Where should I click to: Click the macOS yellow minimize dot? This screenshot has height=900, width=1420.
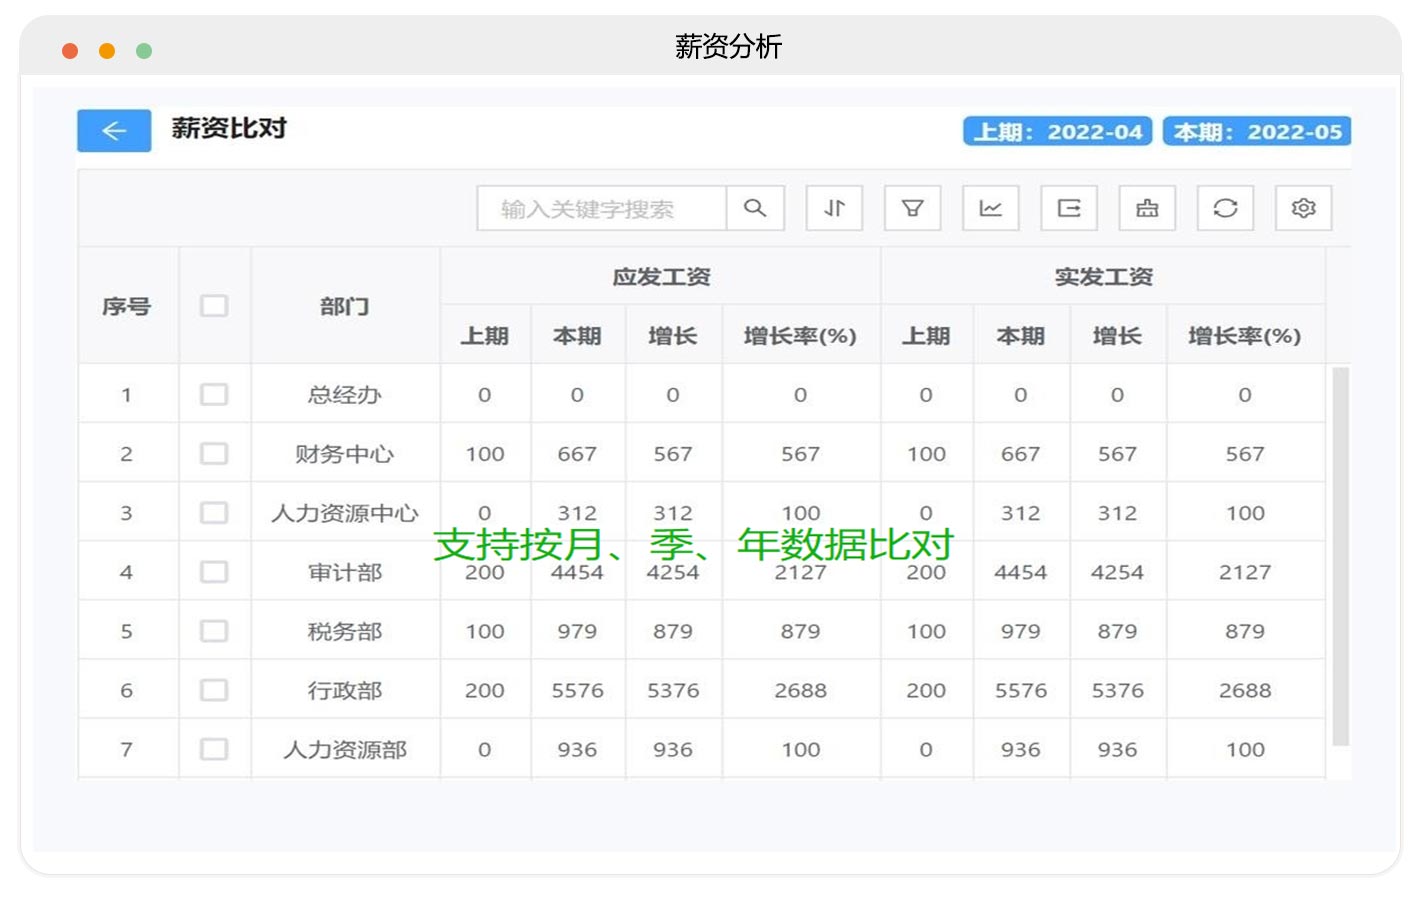[x=107, y=51]
